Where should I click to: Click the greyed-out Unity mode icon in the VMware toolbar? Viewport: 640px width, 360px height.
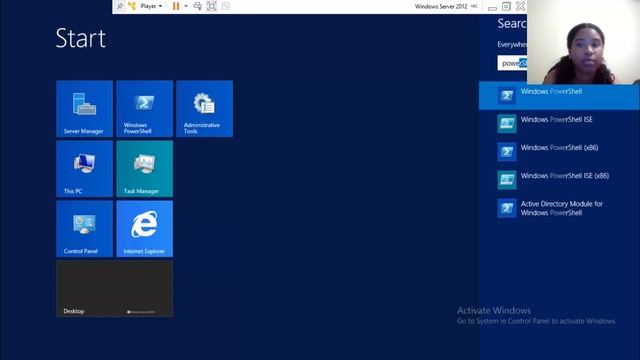226,6
